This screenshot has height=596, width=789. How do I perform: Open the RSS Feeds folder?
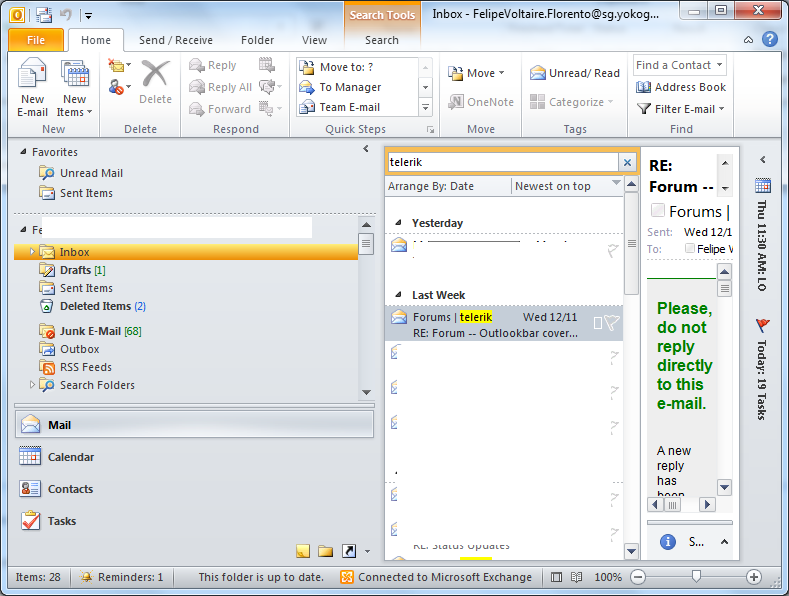tap(75, 367)
